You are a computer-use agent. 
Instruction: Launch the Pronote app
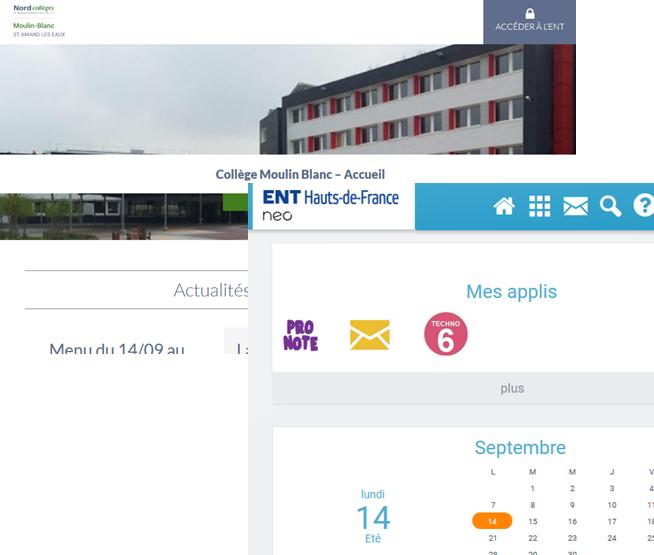(x=301, y=335)
